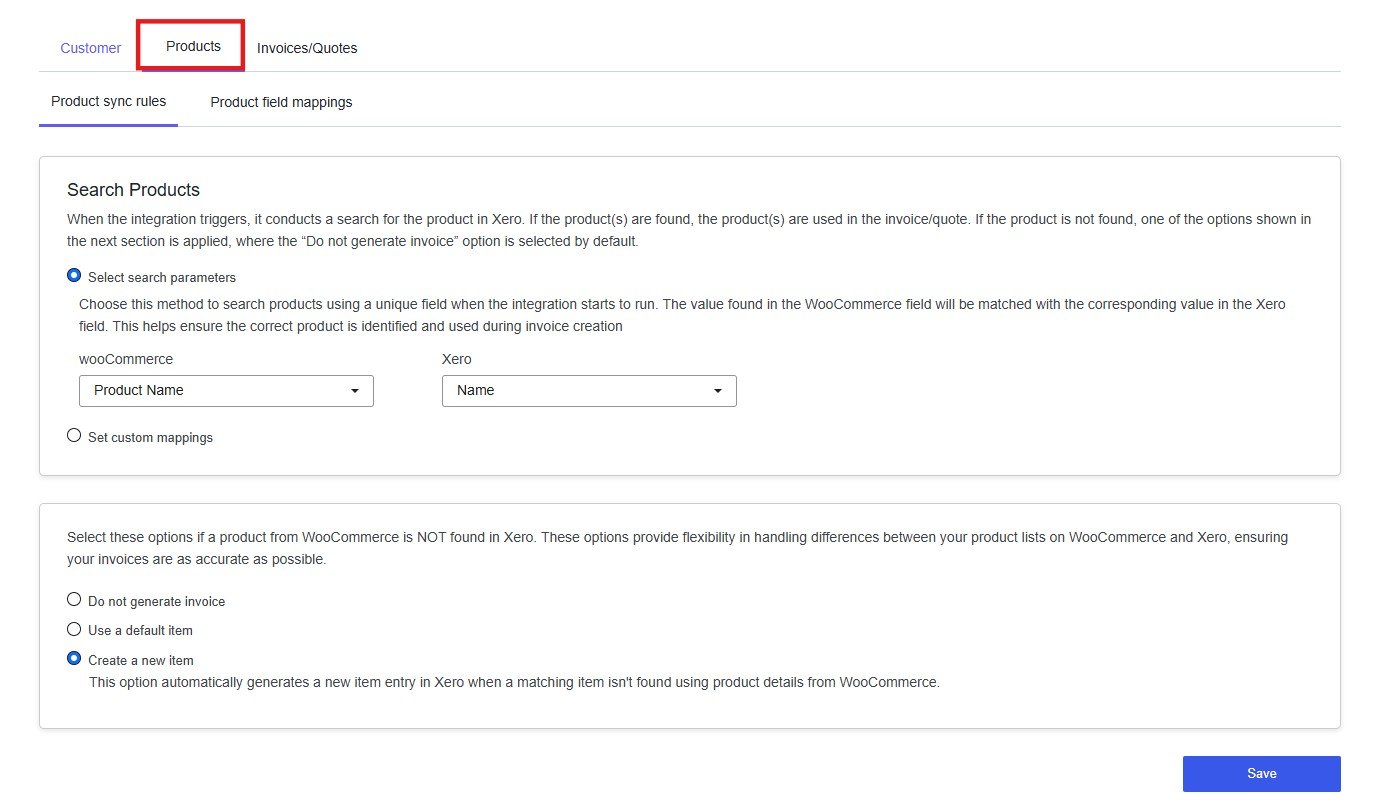
Task: Pick the Create a new item option
Action: click(74, 659)
